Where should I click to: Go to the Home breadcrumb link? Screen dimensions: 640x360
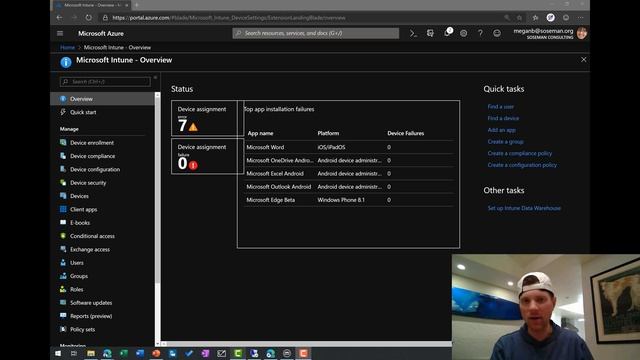[67, 47]
